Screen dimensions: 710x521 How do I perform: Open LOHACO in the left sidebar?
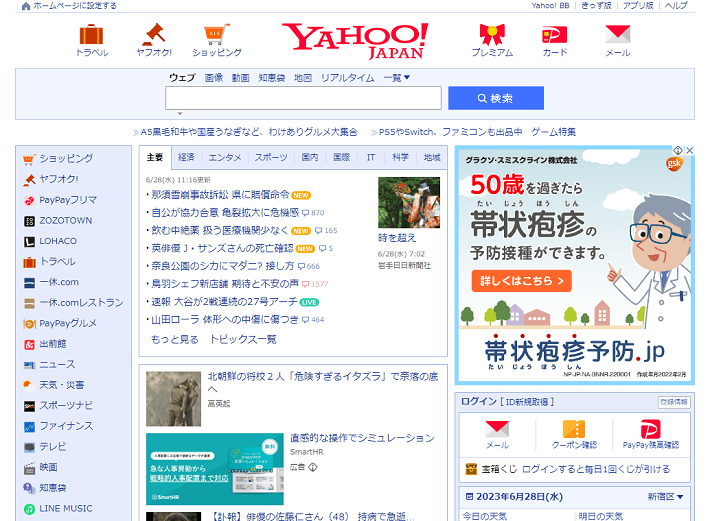point(58,241)
